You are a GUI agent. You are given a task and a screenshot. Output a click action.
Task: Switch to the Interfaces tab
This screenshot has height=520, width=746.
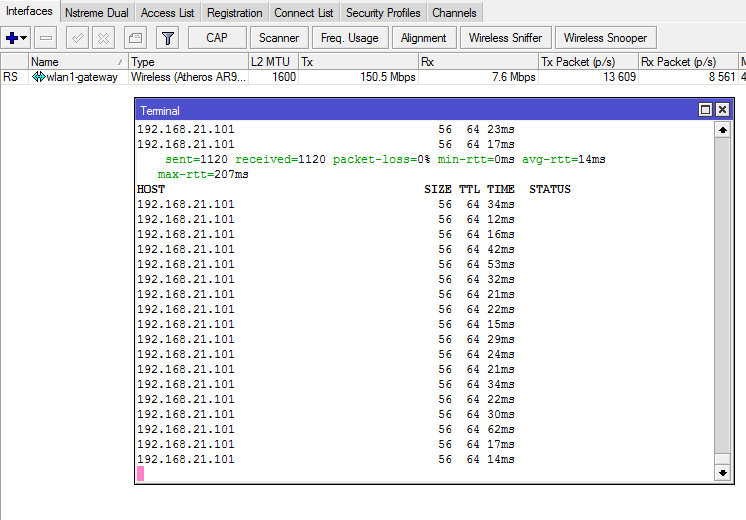pyautogui.click(x=29, y=11)
